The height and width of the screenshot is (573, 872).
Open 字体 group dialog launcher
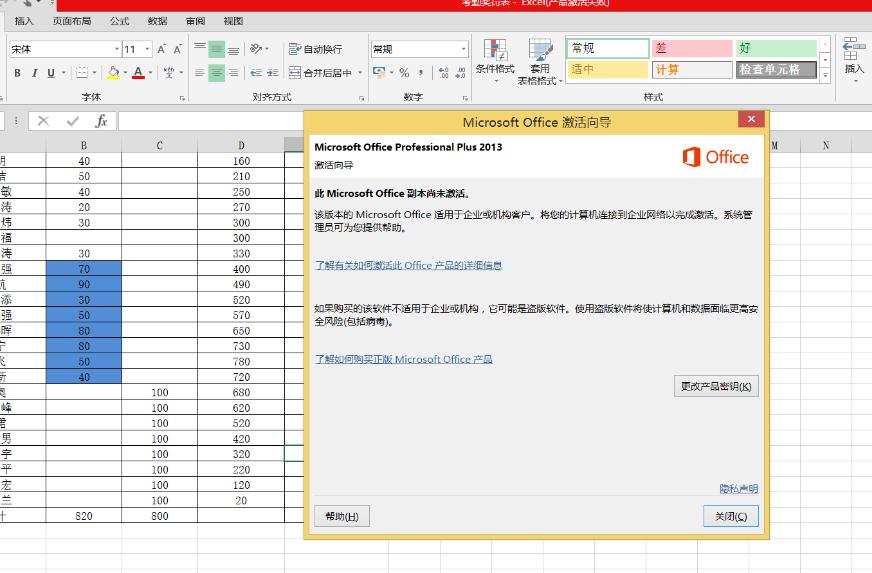[182, 98]
